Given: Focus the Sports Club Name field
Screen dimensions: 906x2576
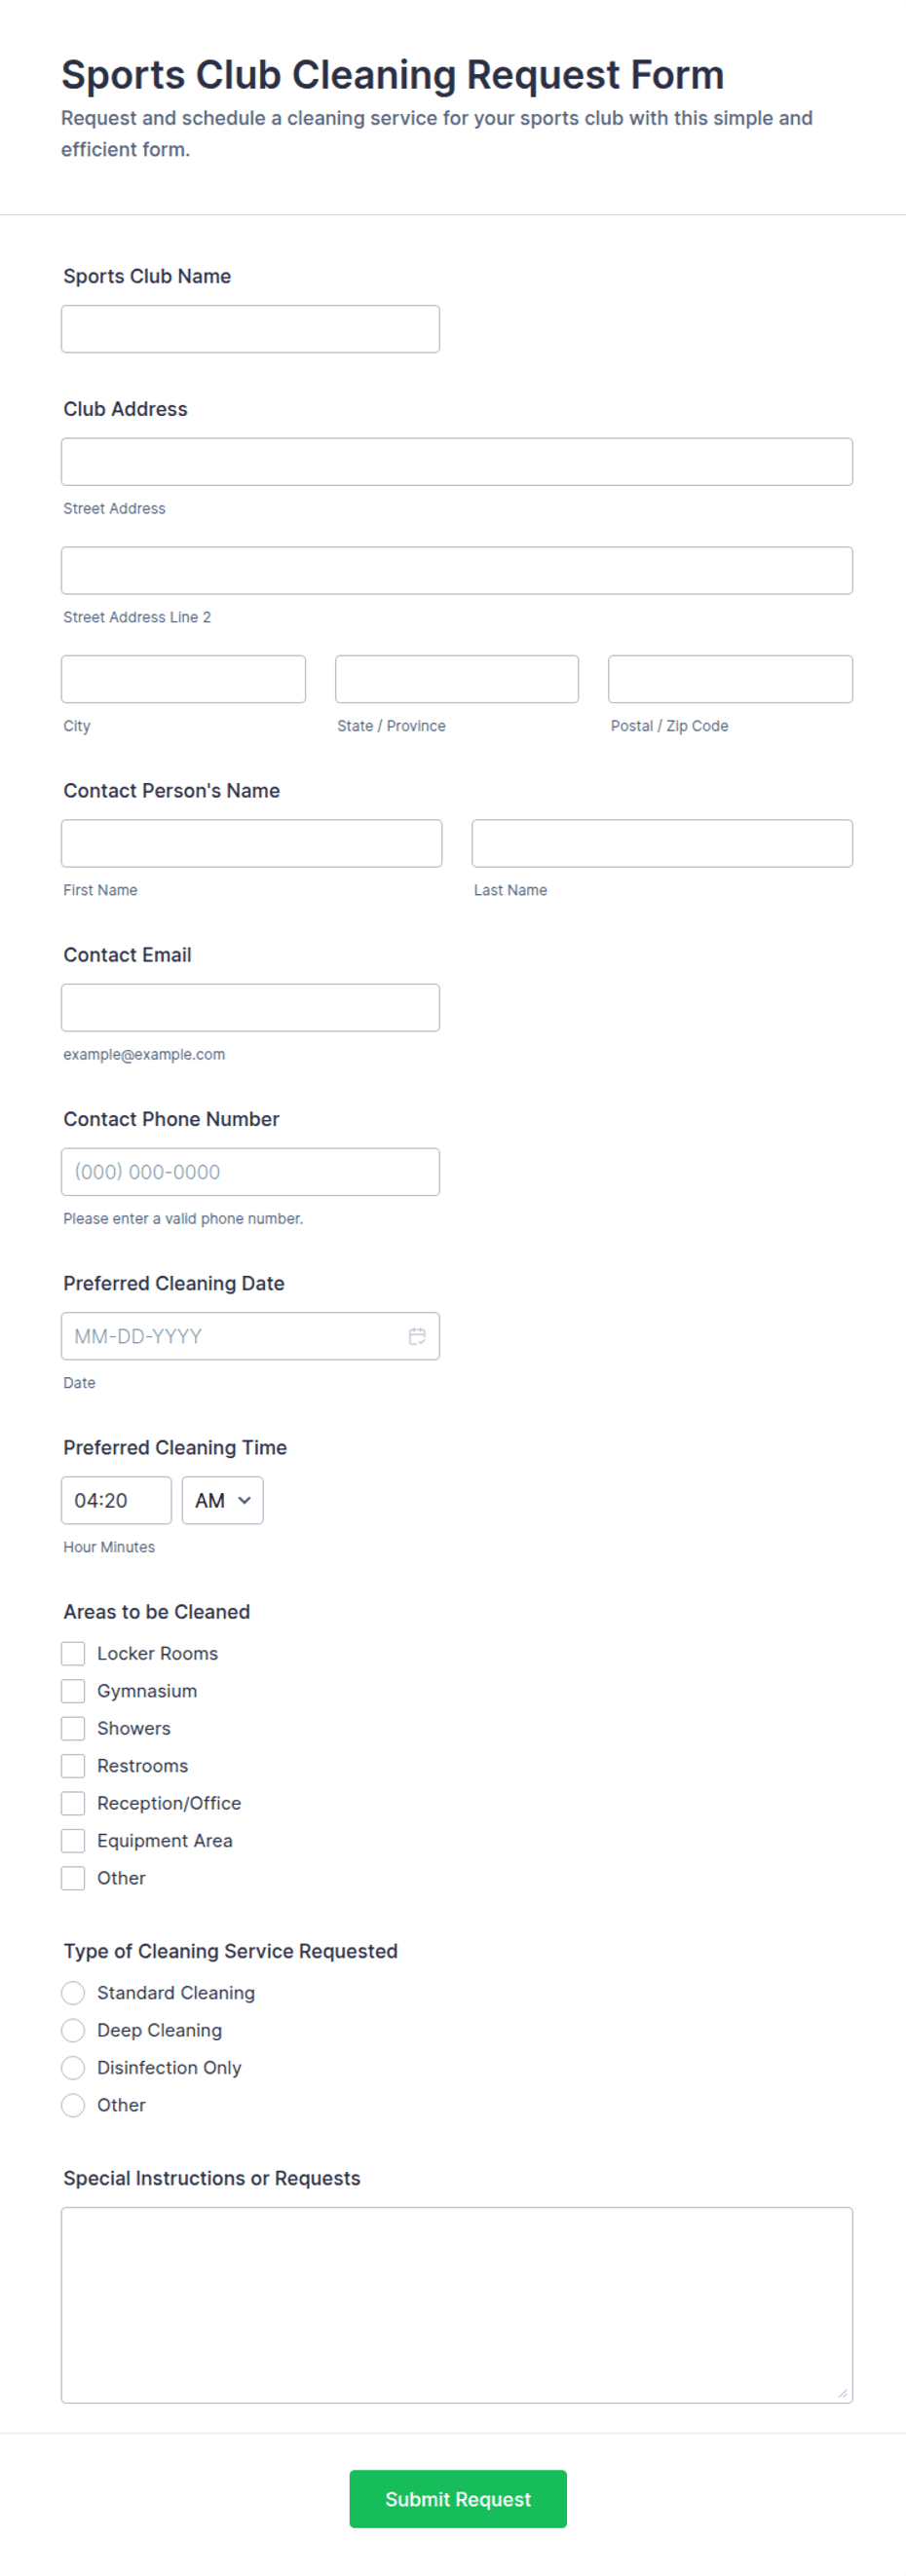Looking at the screenshot, I should click(250, 329).
